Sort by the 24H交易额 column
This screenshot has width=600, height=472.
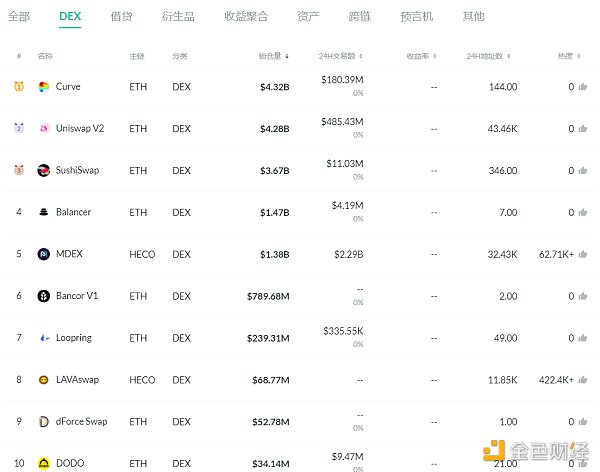340,56
